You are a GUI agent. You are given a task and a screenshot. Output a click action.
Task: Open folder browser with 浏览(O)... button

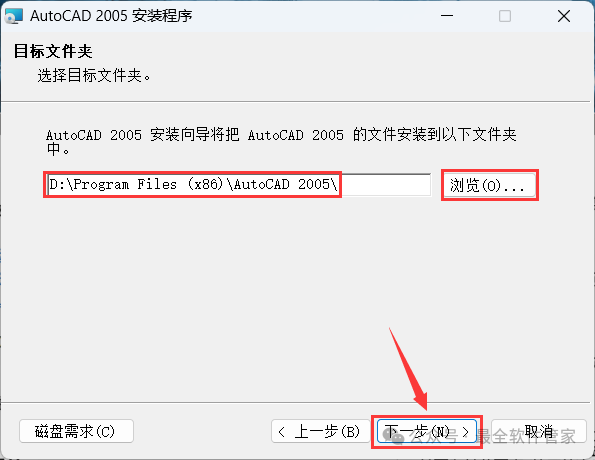[x=490, y=185]
